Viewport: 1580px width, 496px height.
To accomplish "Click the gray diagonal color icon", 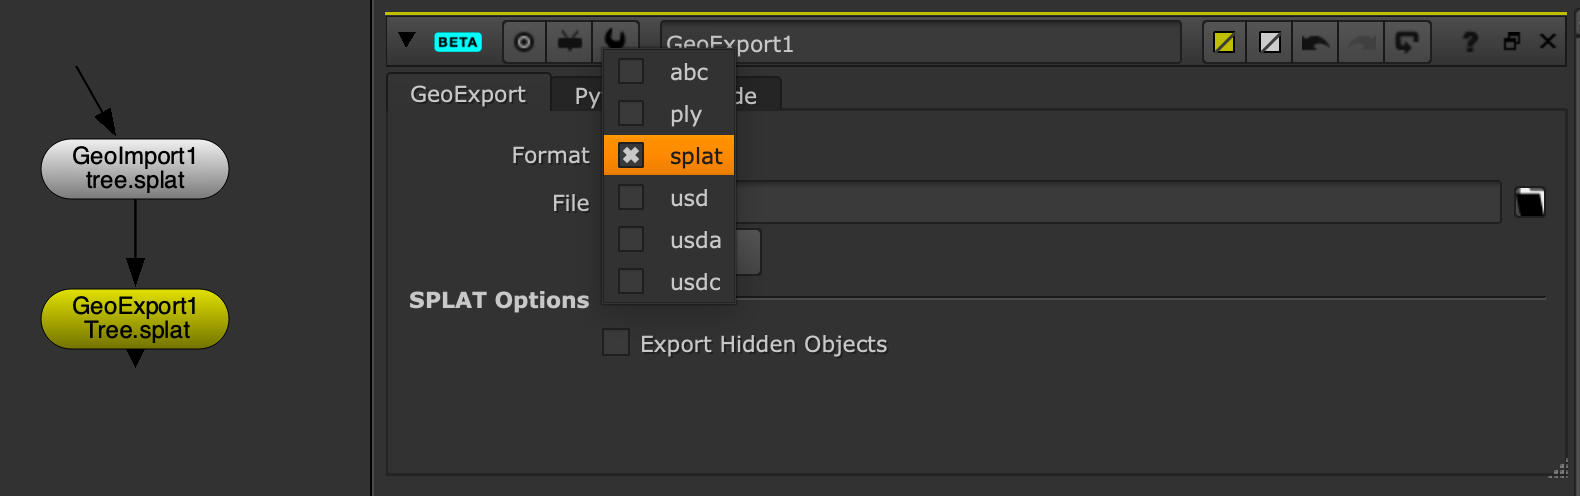I will click(x=1270, y=42).
